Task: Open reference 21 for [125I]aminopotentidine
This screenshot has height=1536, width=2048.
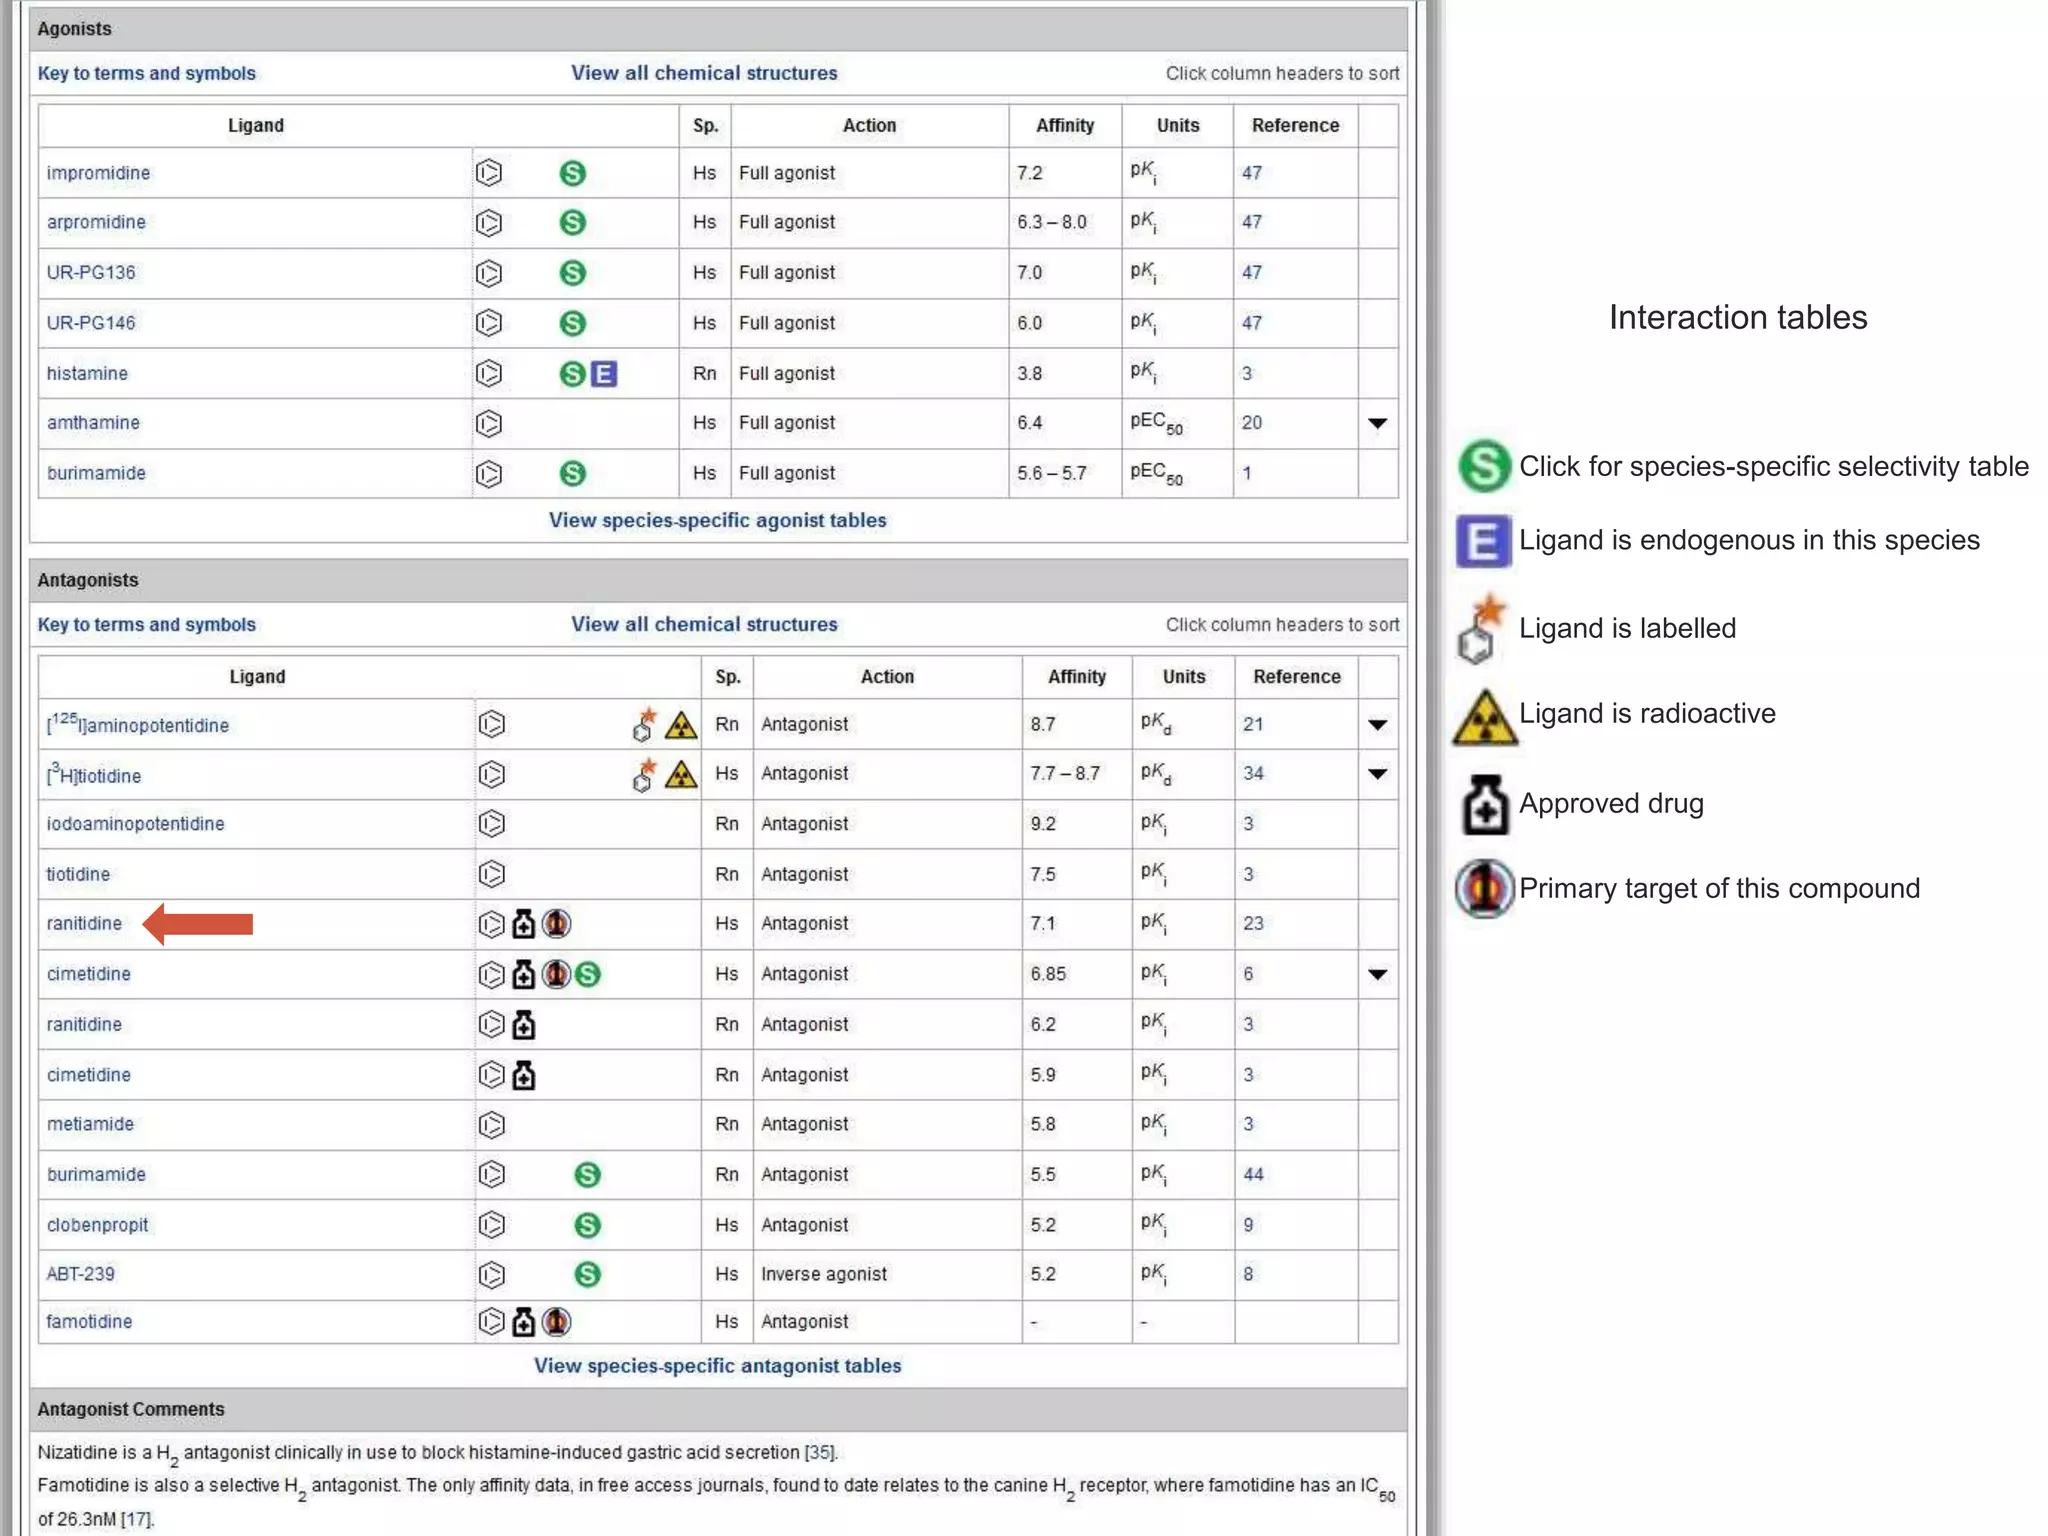Action: [1253, 724]
